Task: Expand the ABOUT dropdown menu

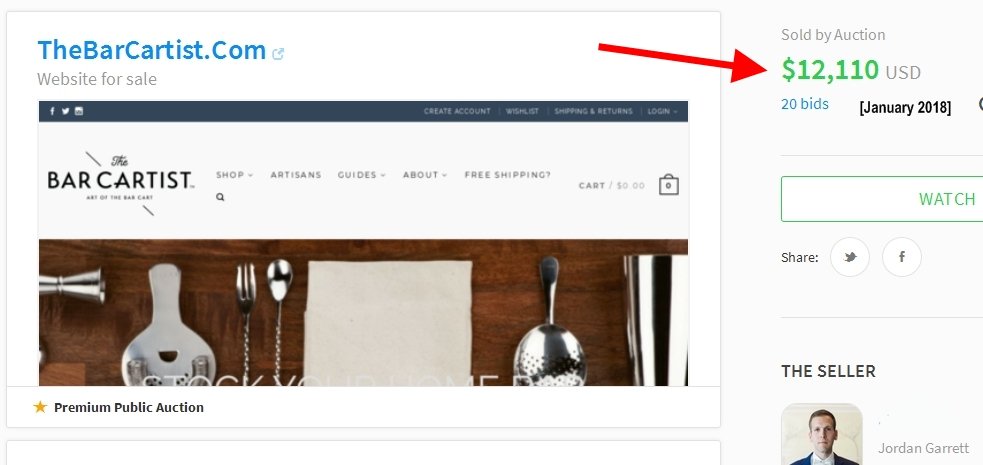Action: click(425, 175)
